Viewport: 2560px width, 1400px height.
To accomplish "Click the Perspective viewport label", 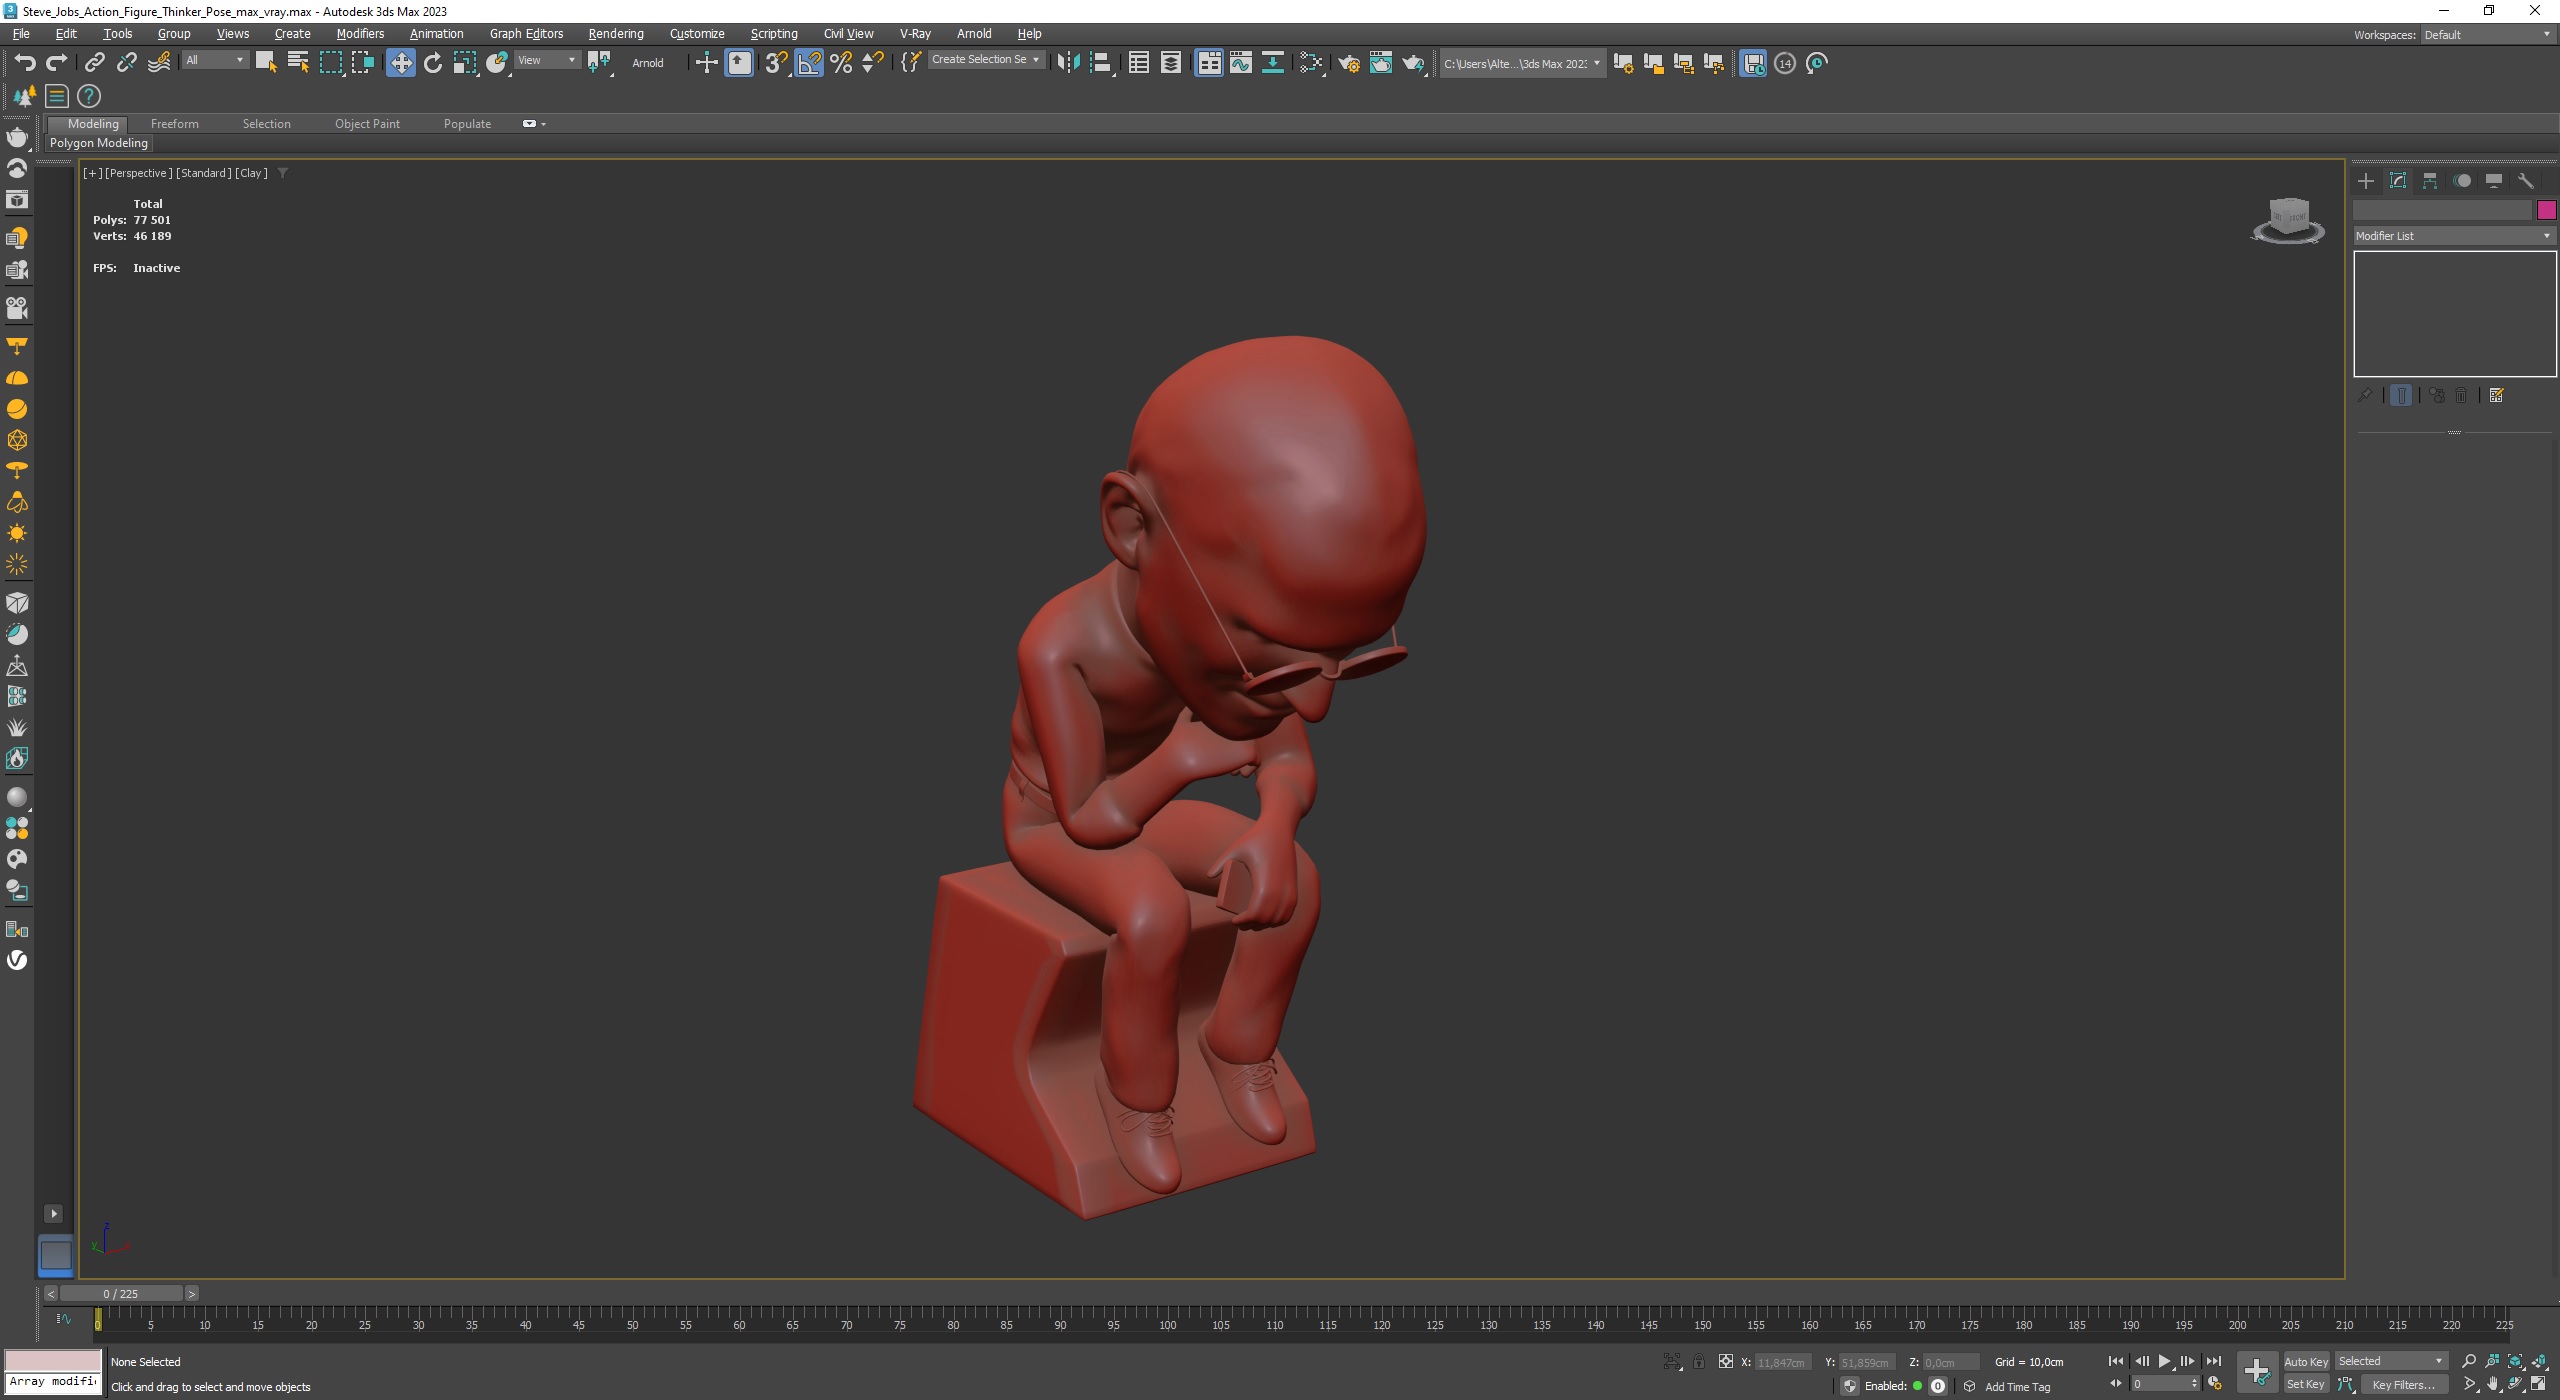I will [138, 173].
